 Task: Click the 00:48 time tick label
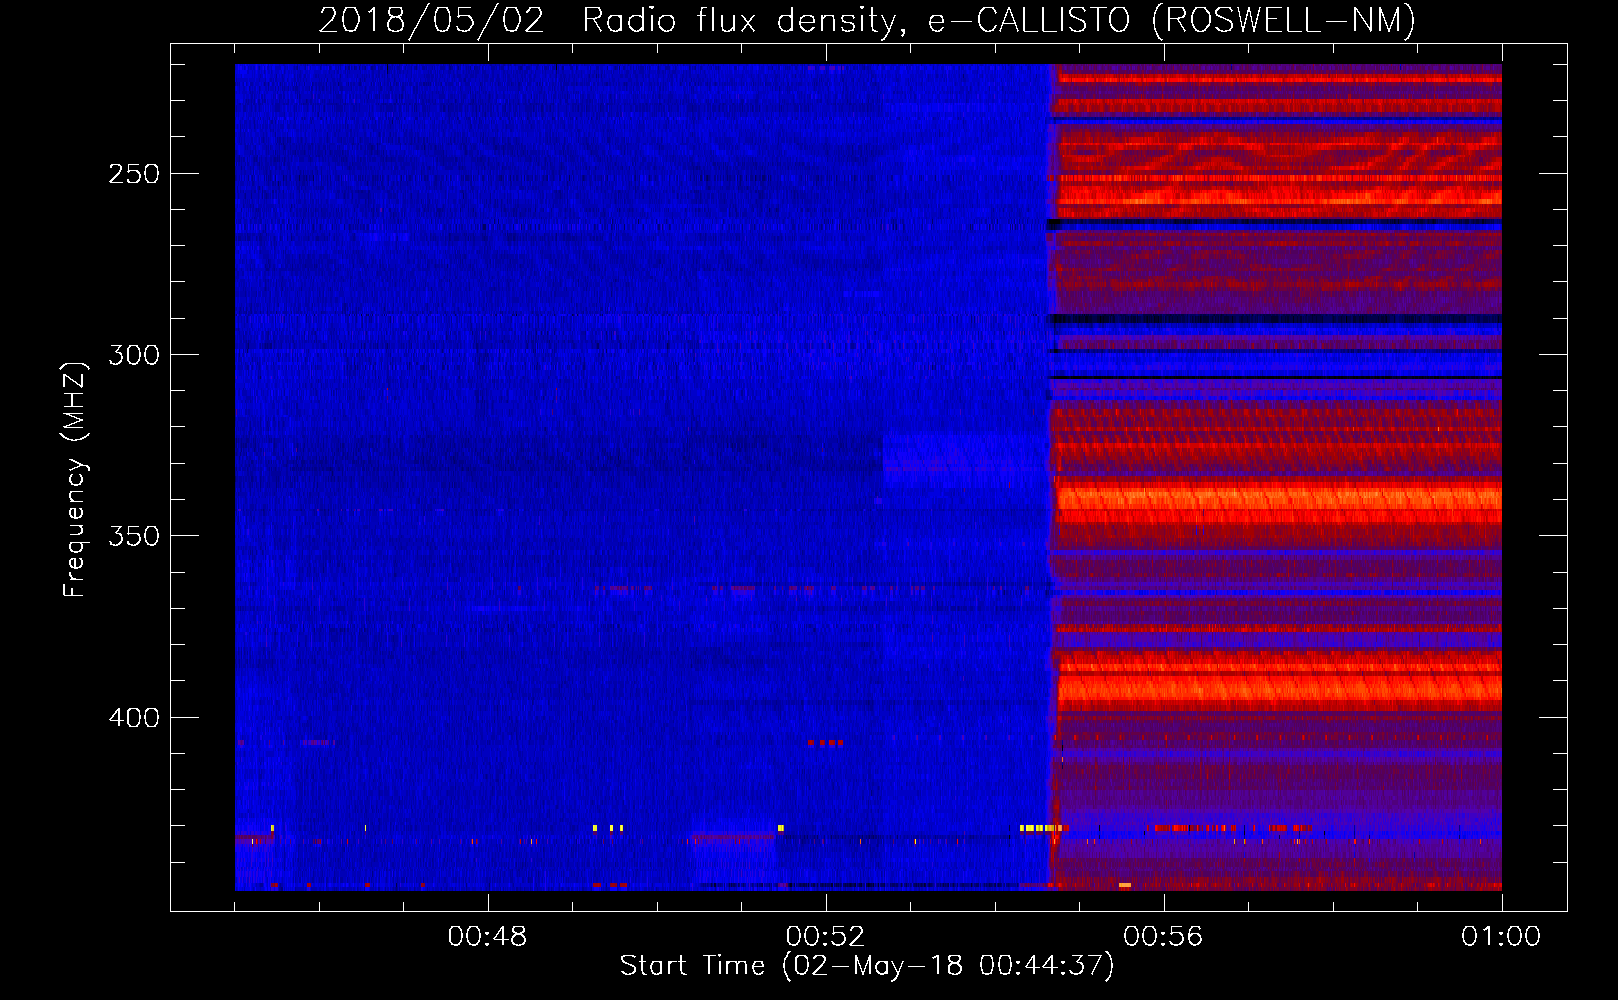[x=487, y=937]
